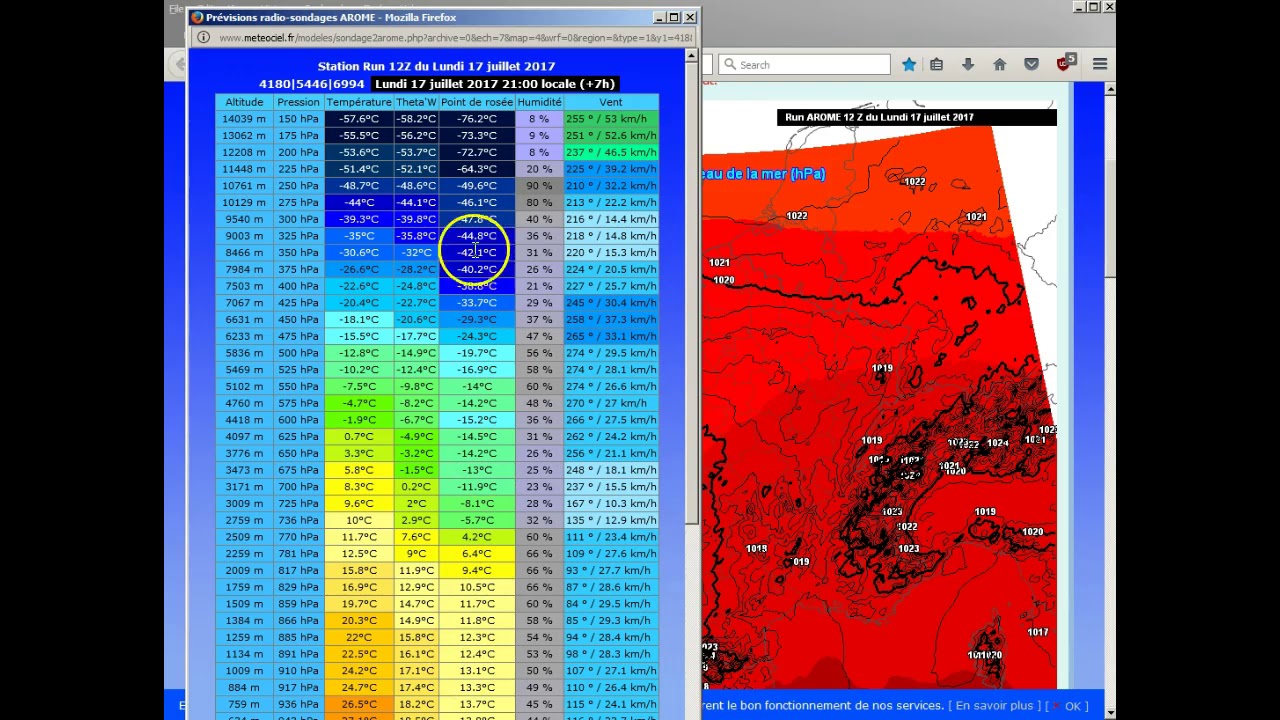1280x720 pixels.
Task: Click the '700 hPa' pressure cell
Action: (x=298, y=487)
